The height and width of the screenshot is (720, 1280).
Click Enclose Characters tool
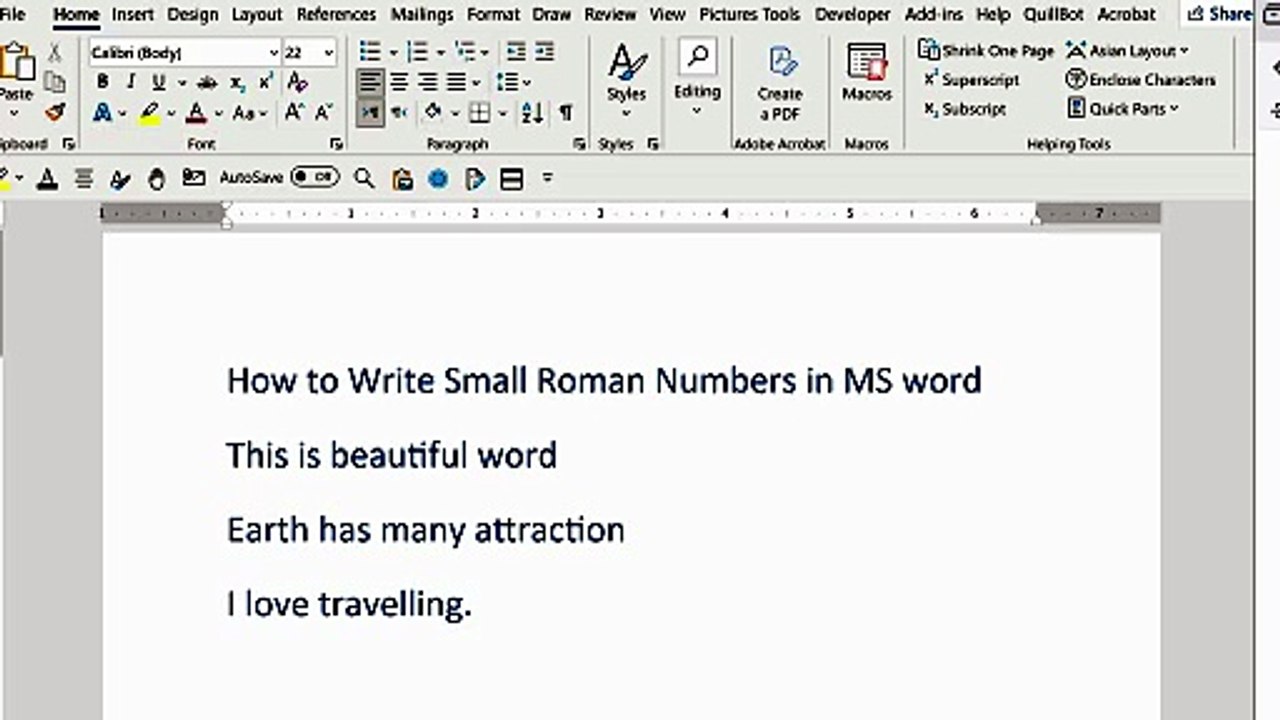(1141, 79)
